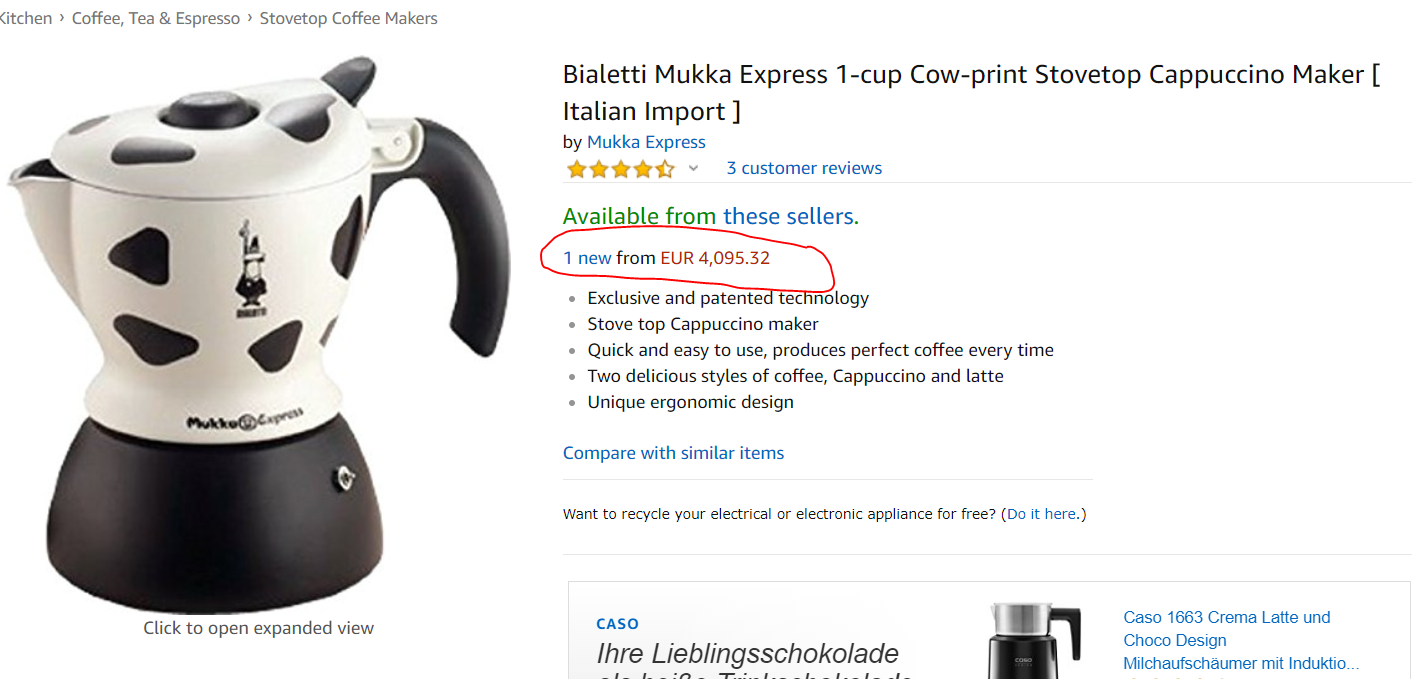The image size is (1412, 679).
Task: Select the EUR 4,095.32 price
Action: click(x=715, y=258)
